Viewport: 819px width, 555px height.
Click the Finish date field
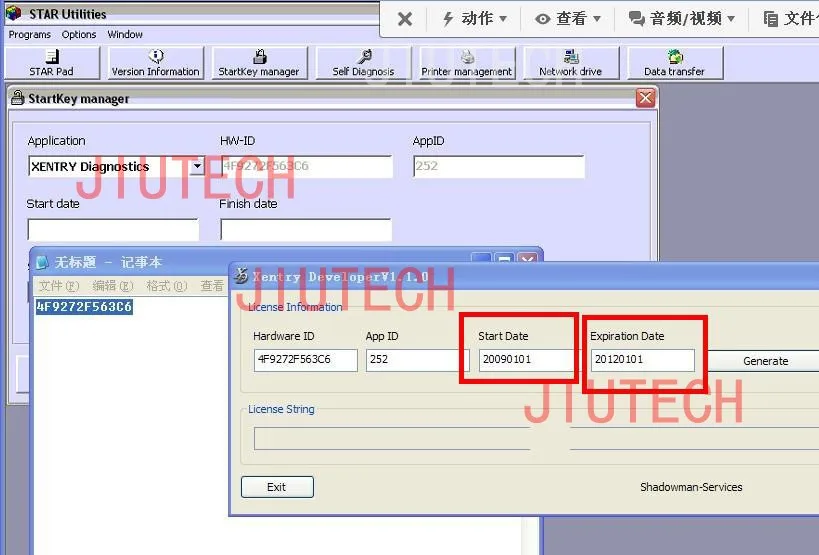point(306,230)
